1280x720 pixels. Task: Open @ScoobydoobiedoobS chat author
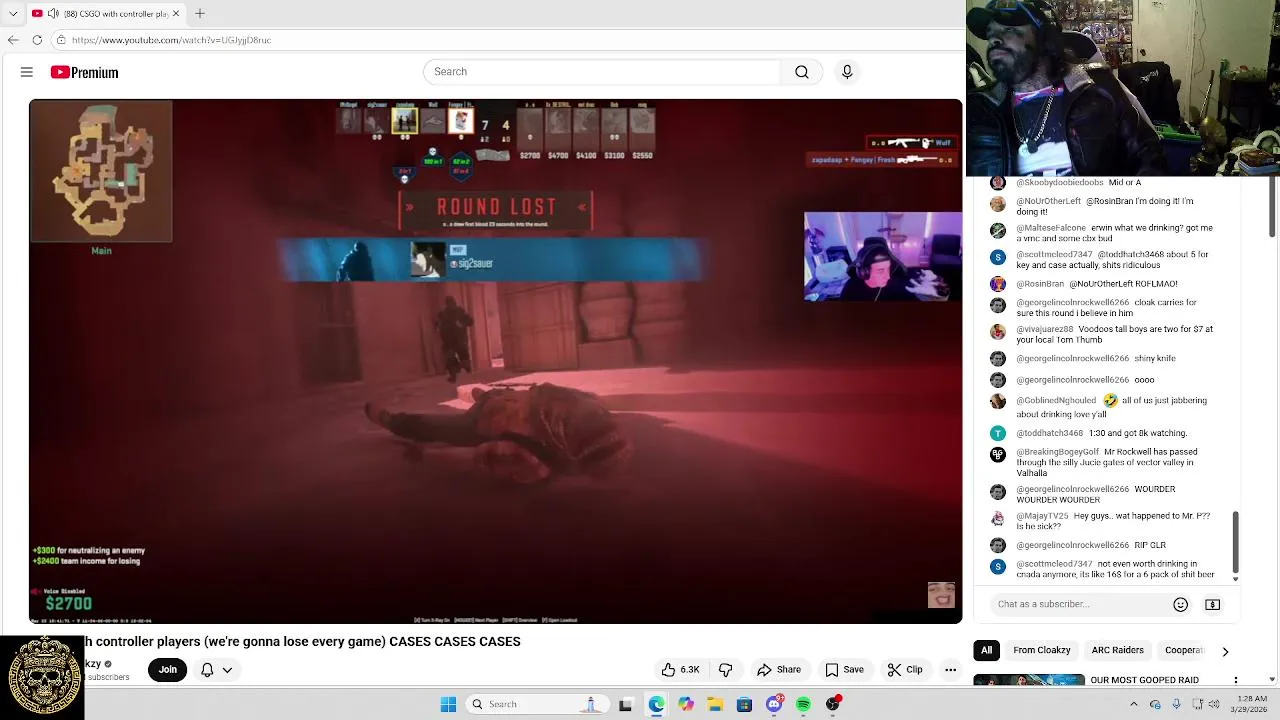(x=1059, y=183)
